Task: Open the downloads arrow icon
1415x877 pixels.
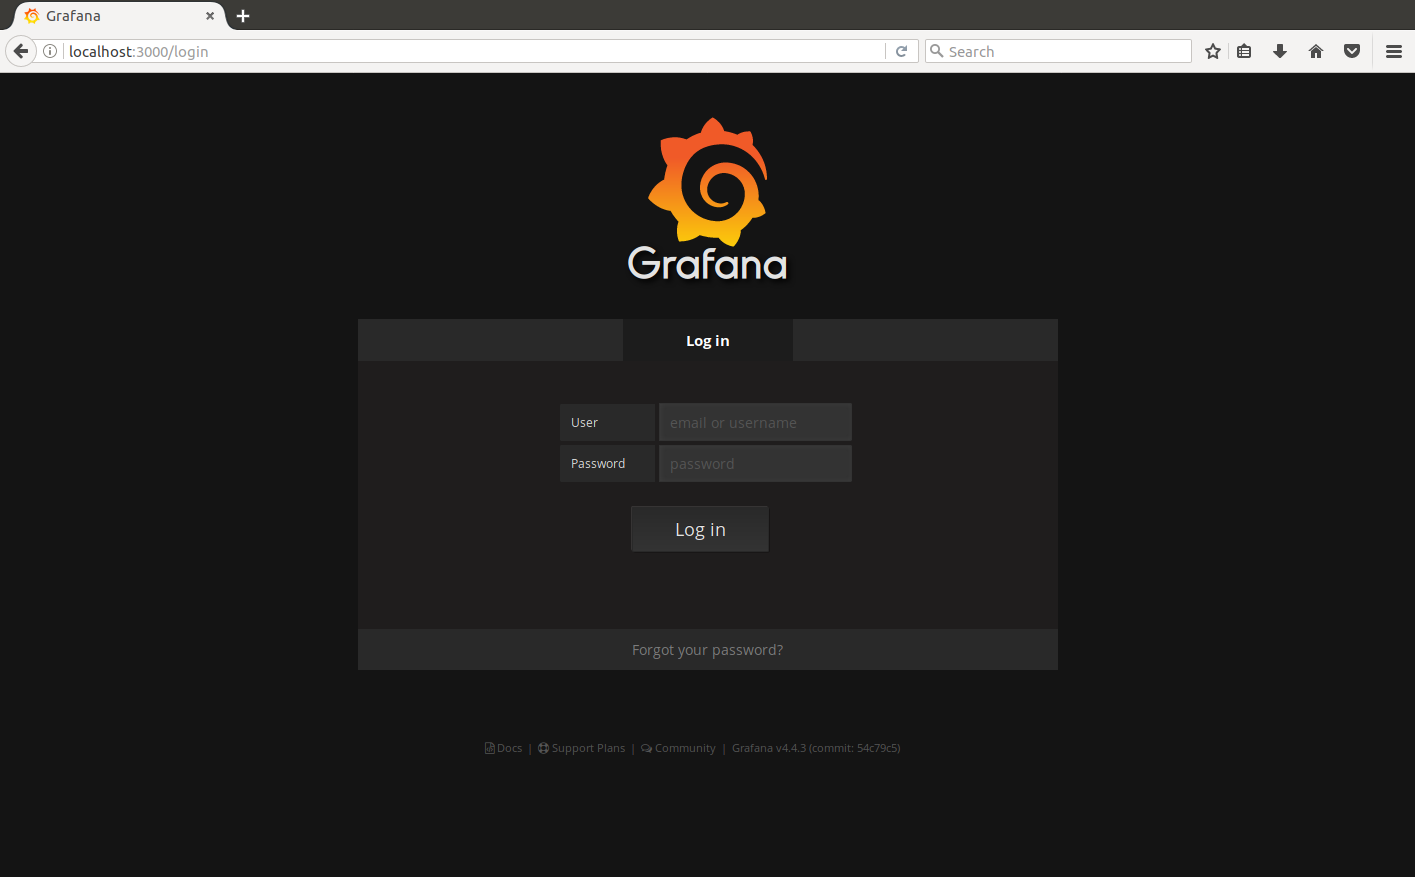Action: [x=1280, y=51]
